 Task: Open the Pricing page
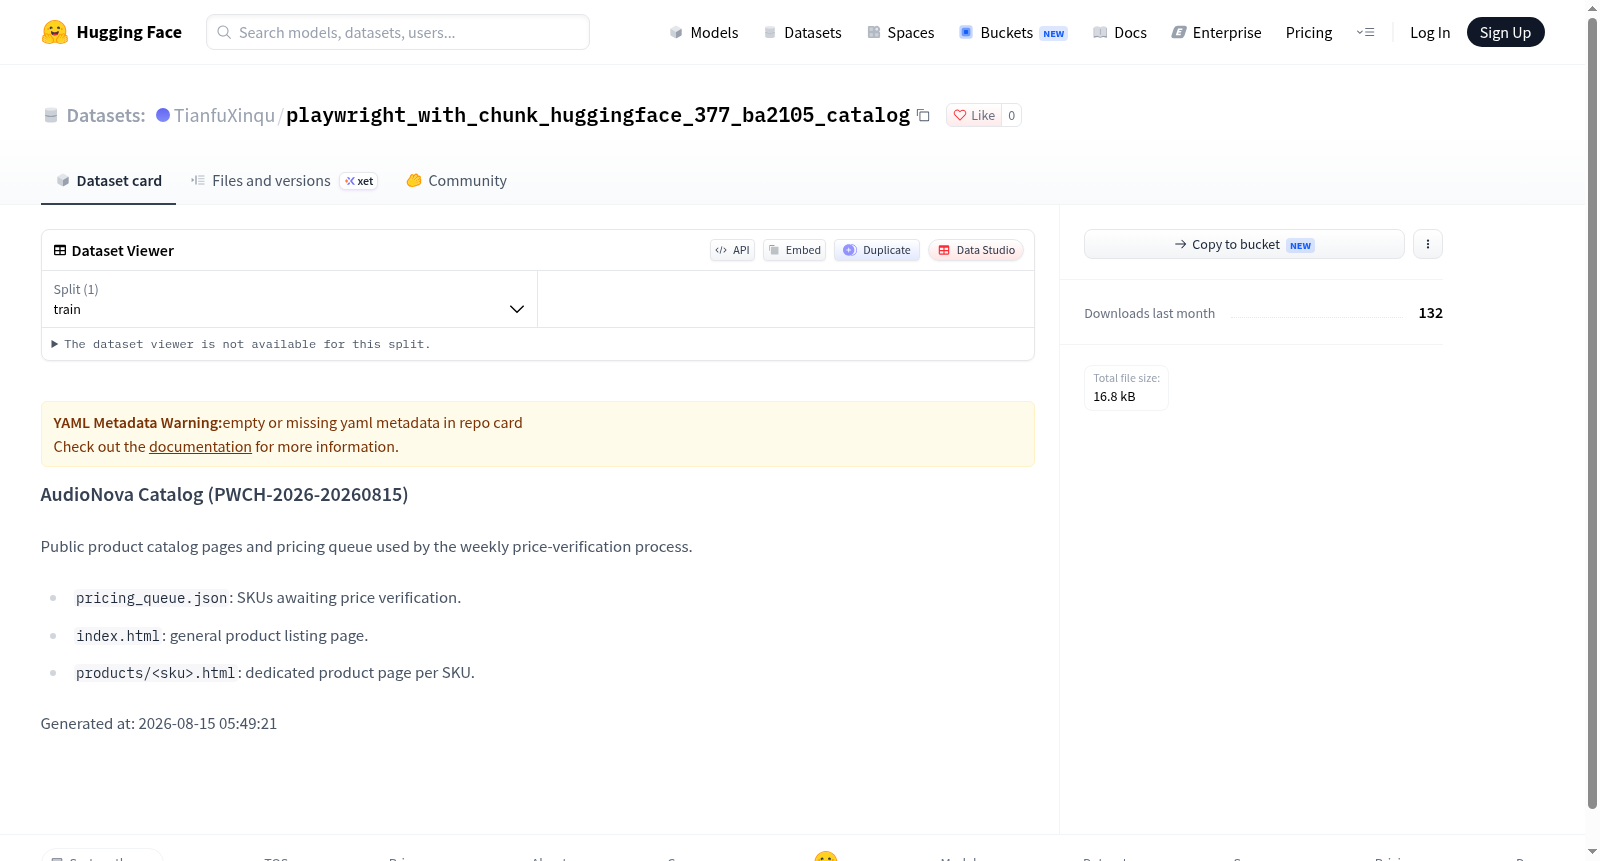point(1309,32)
